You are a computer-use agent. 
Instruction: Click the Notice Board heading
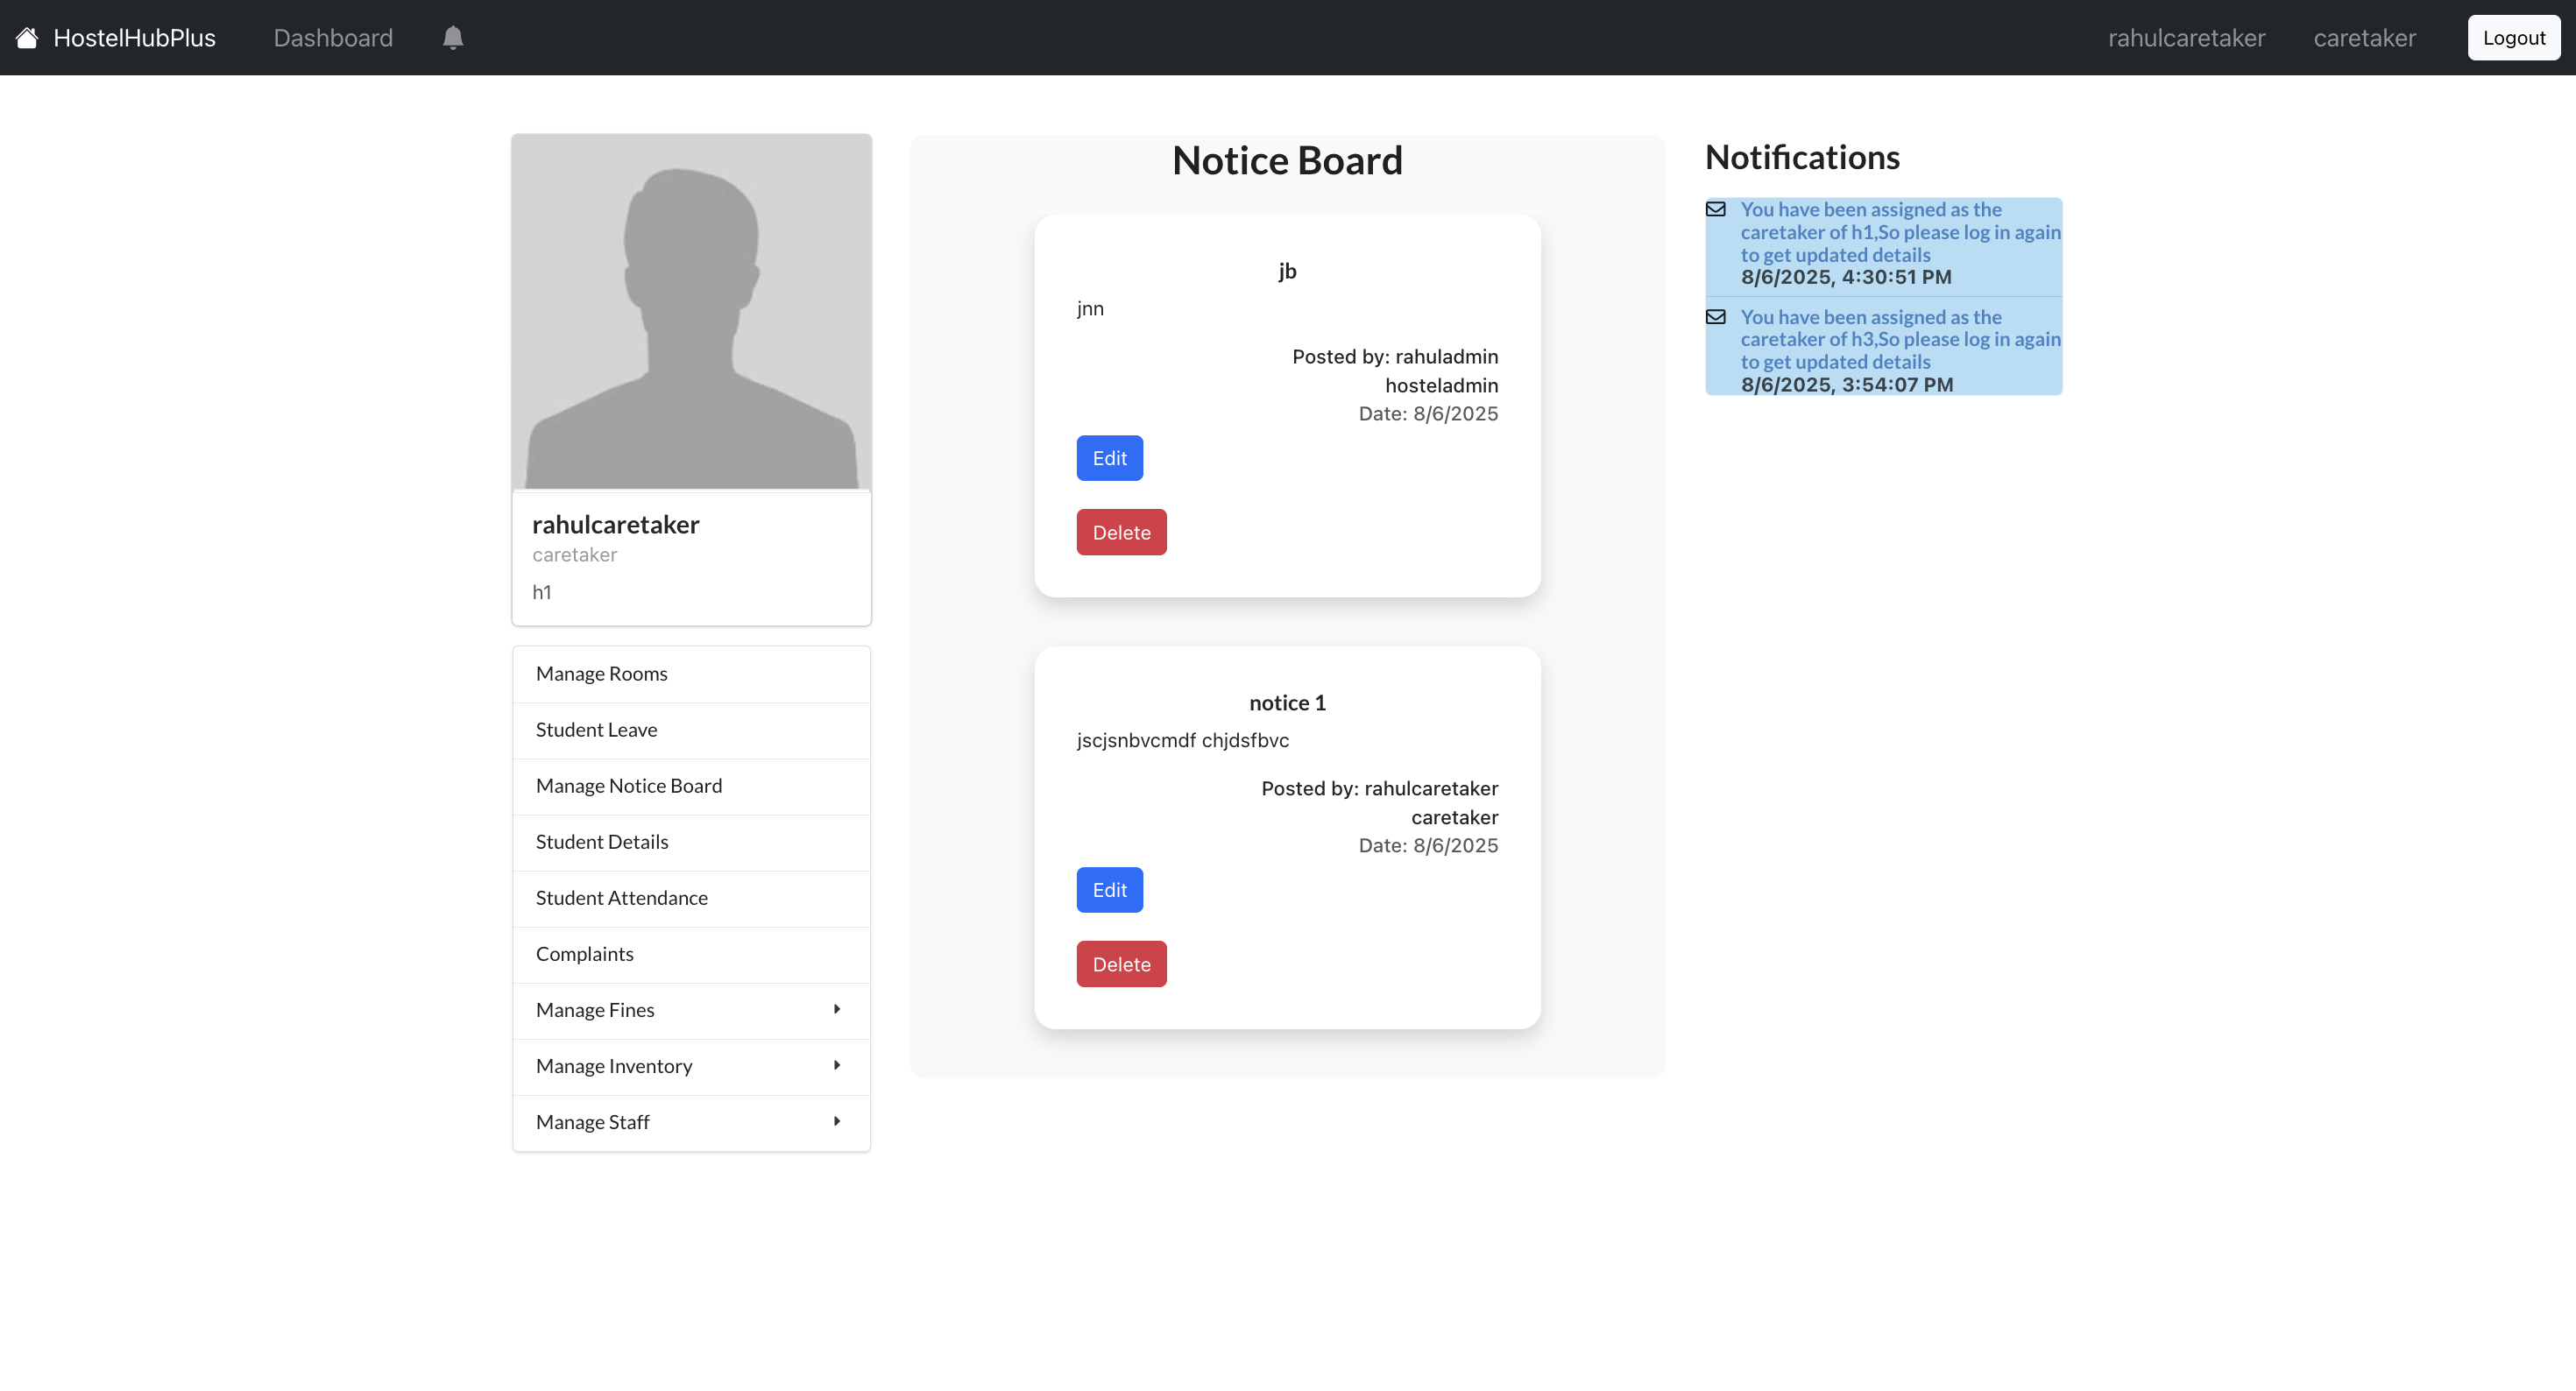click(x=1287, y=160)
